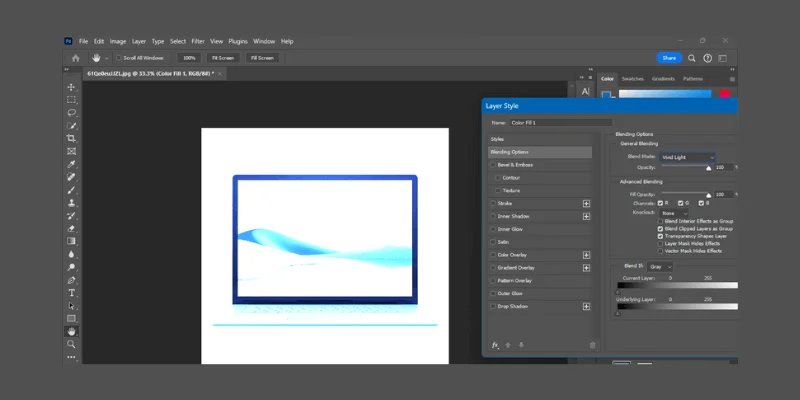Open the Edit Toolbar ellipsis menu
Screen dimensions: 800x400
(71, 357)
